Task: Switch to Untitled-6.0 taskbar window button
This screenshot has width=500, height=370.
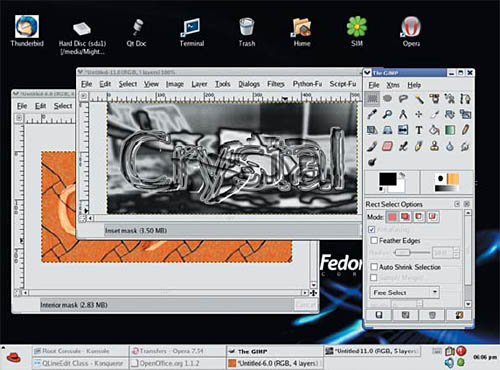Action: point(274,363)
